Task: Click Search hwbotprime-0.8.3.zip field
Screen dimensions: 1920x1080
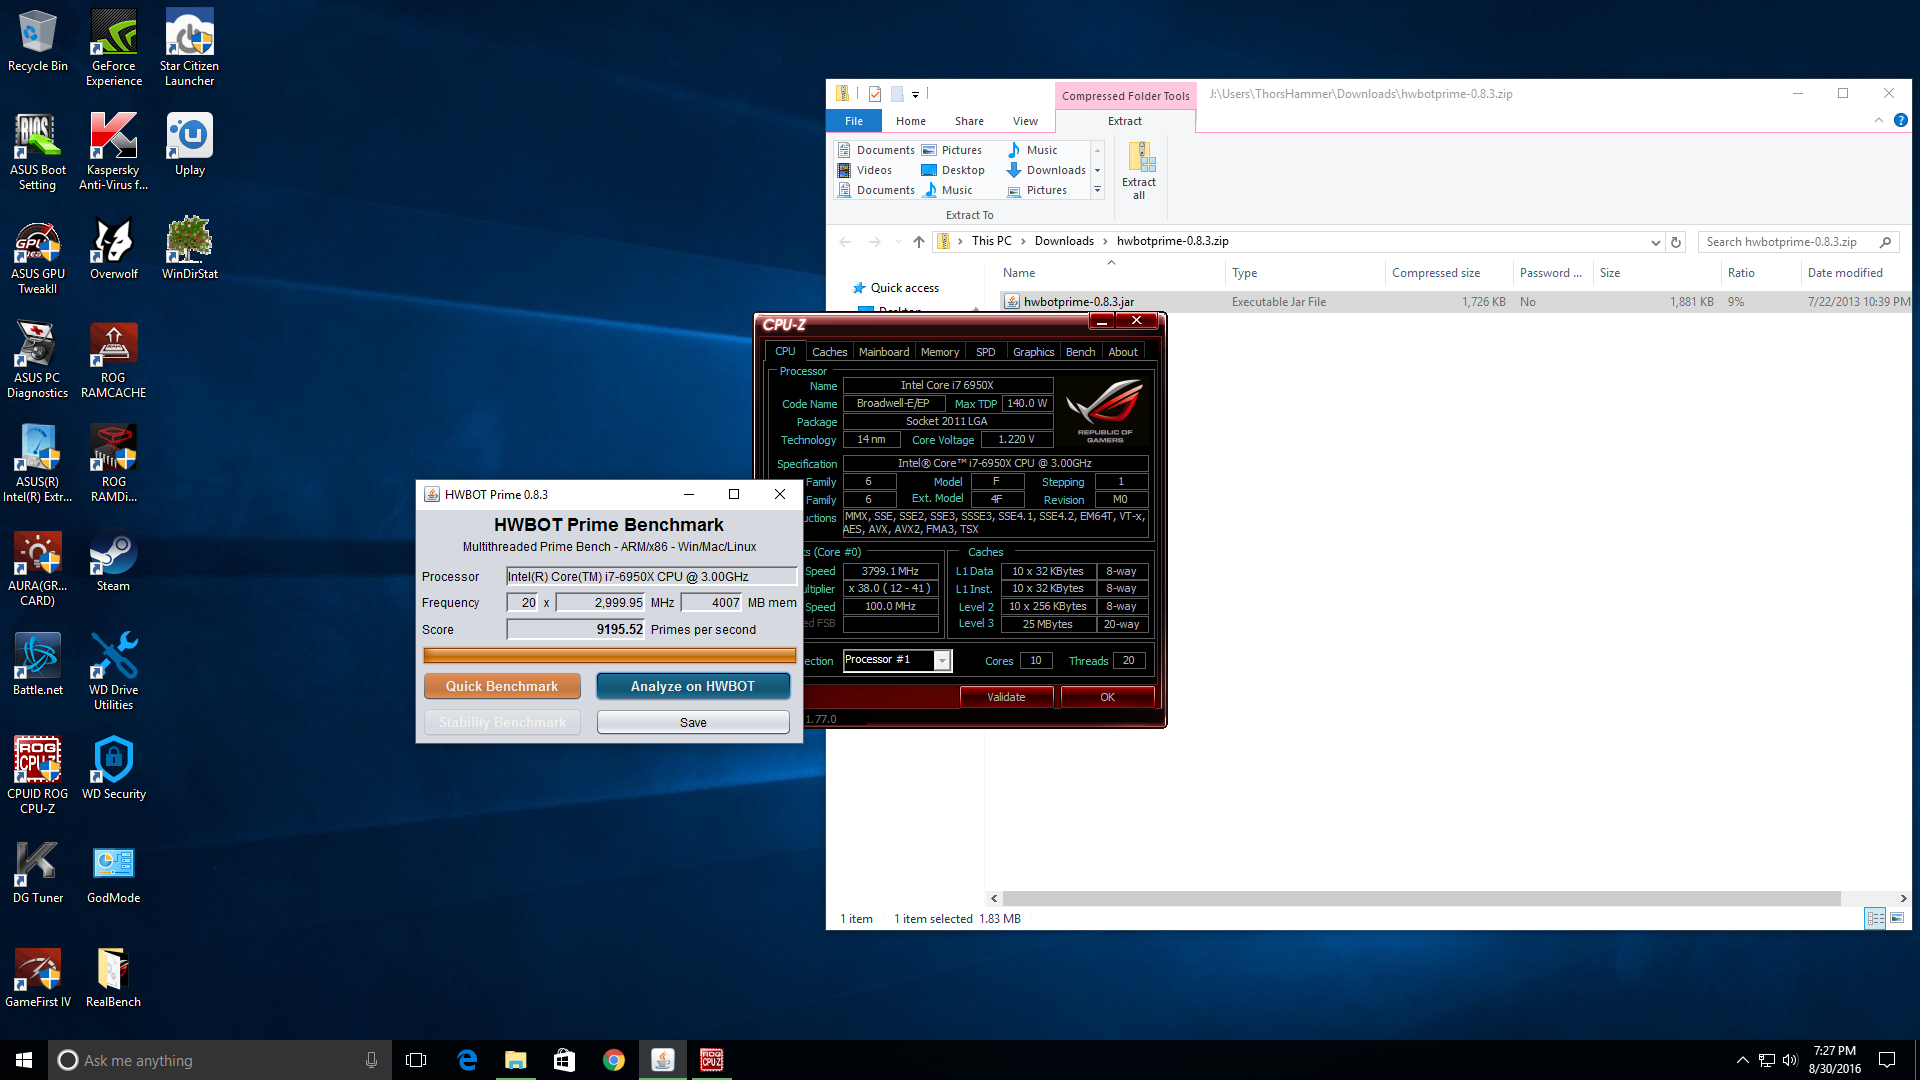Action: pyautogui.click(x=1798, y=242)
